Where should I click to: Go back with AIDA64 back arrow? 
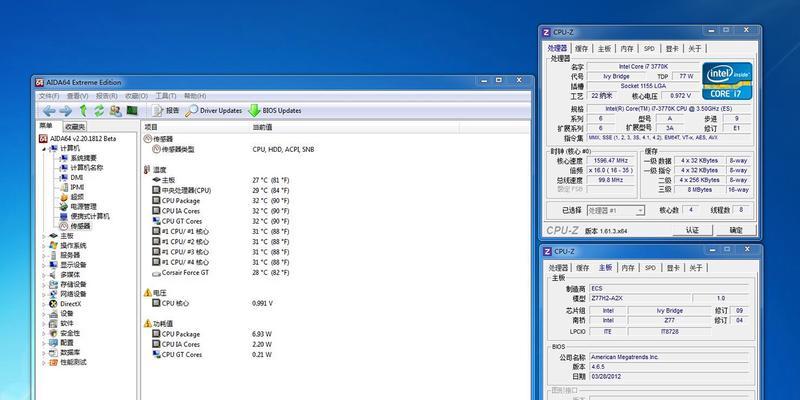[x=49, y=111]
